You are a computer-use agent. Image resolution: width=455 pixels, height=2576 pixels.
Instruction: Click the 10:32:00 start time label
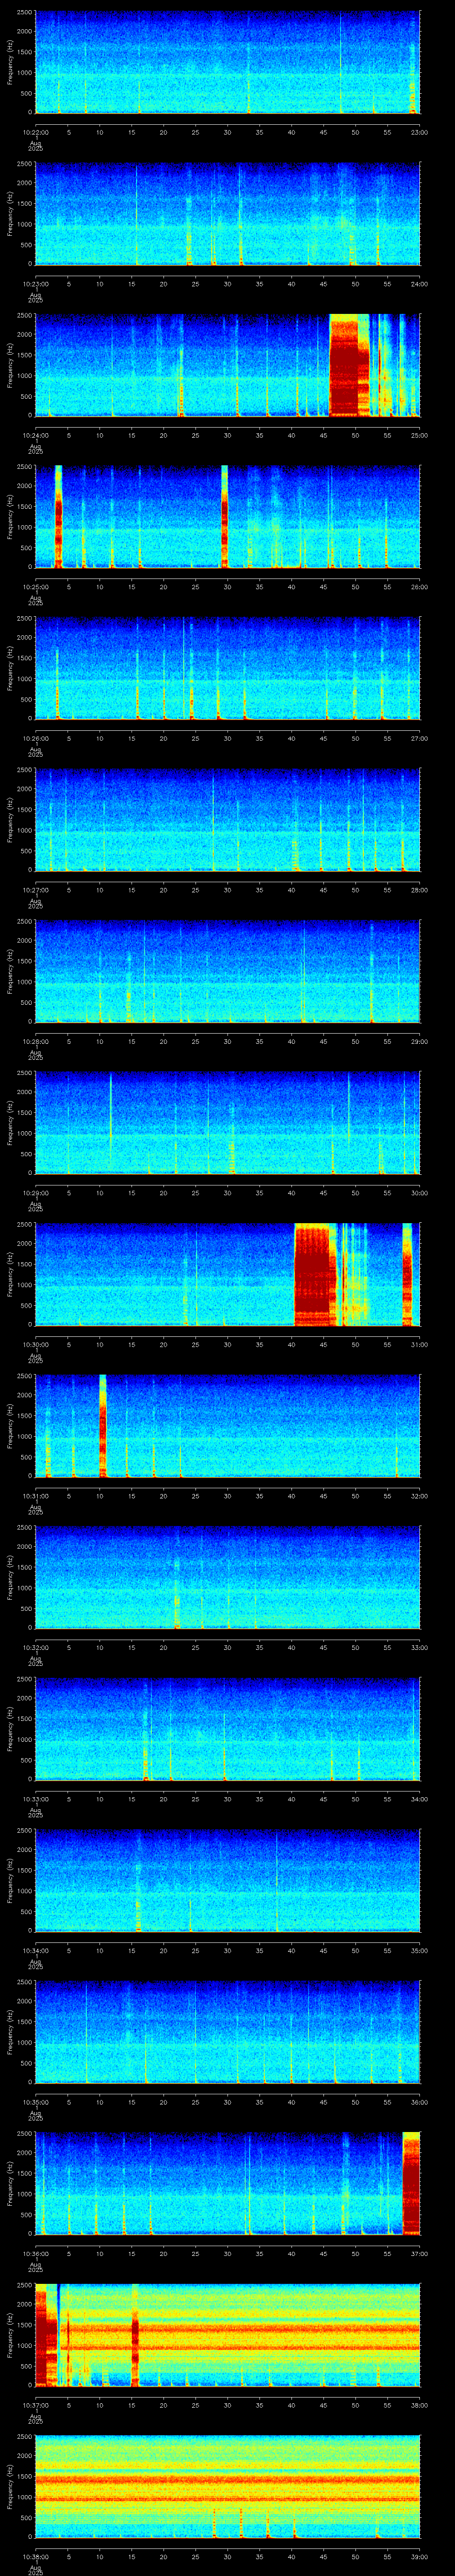pyautogui.click(x=35, y=1647)
